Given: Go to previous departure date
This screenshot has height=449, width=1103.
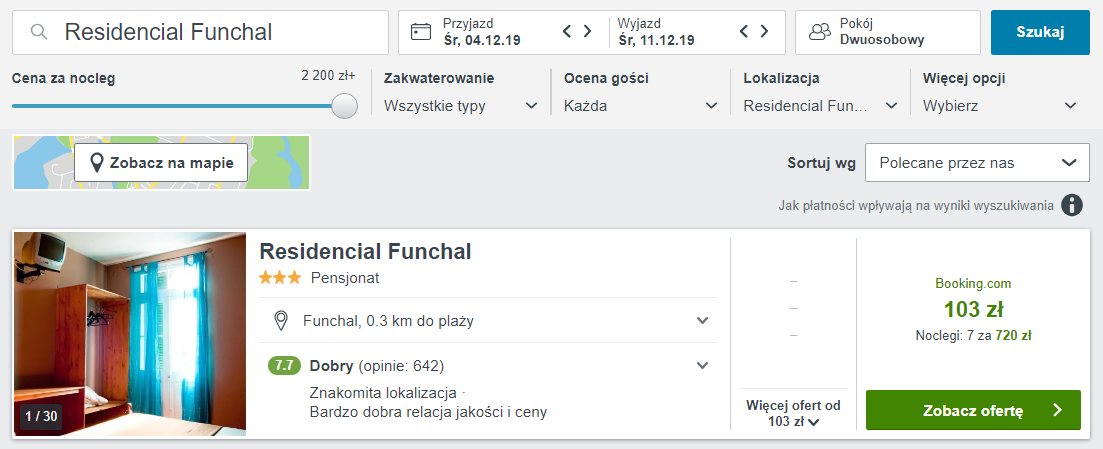Looking at the screenshot, I should click(x=744, y=32).
